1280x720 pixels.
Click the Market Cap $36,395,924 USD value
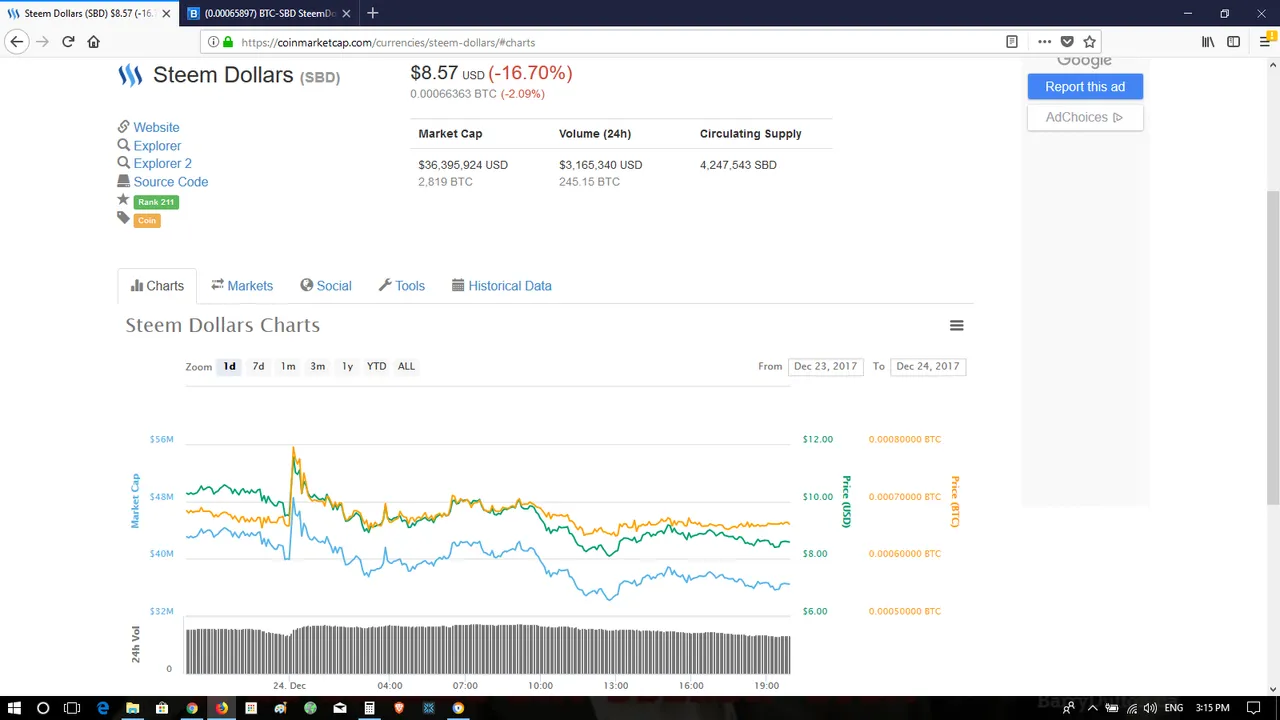pos(463,165)
